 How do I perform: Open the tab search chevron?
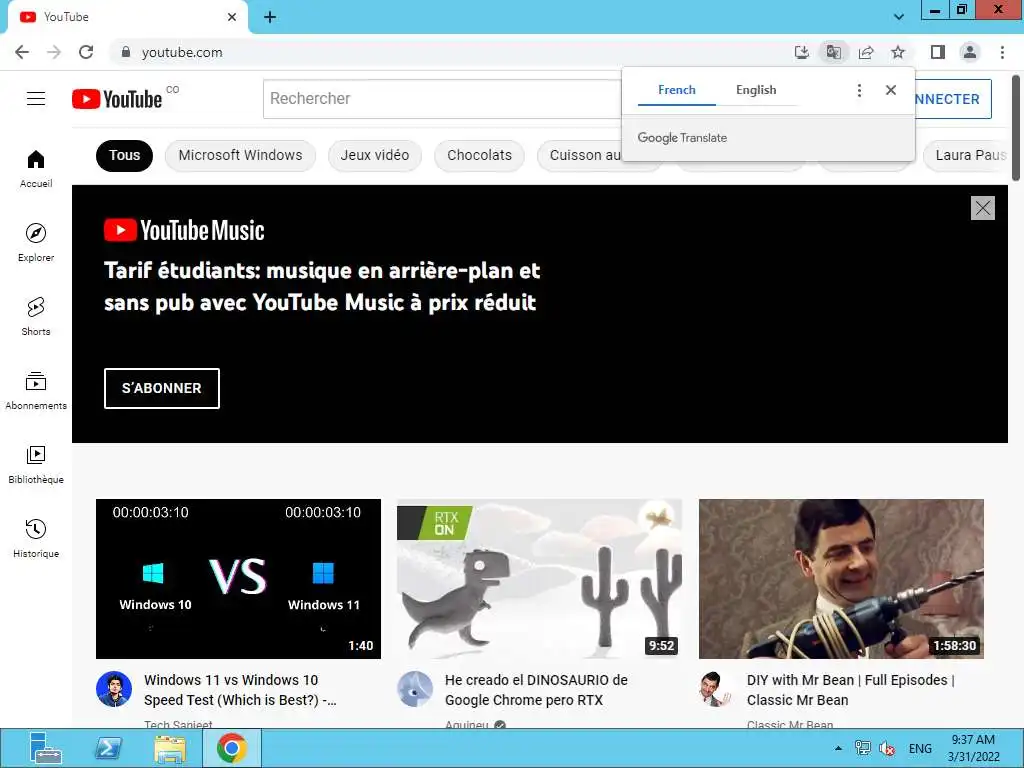899,17
